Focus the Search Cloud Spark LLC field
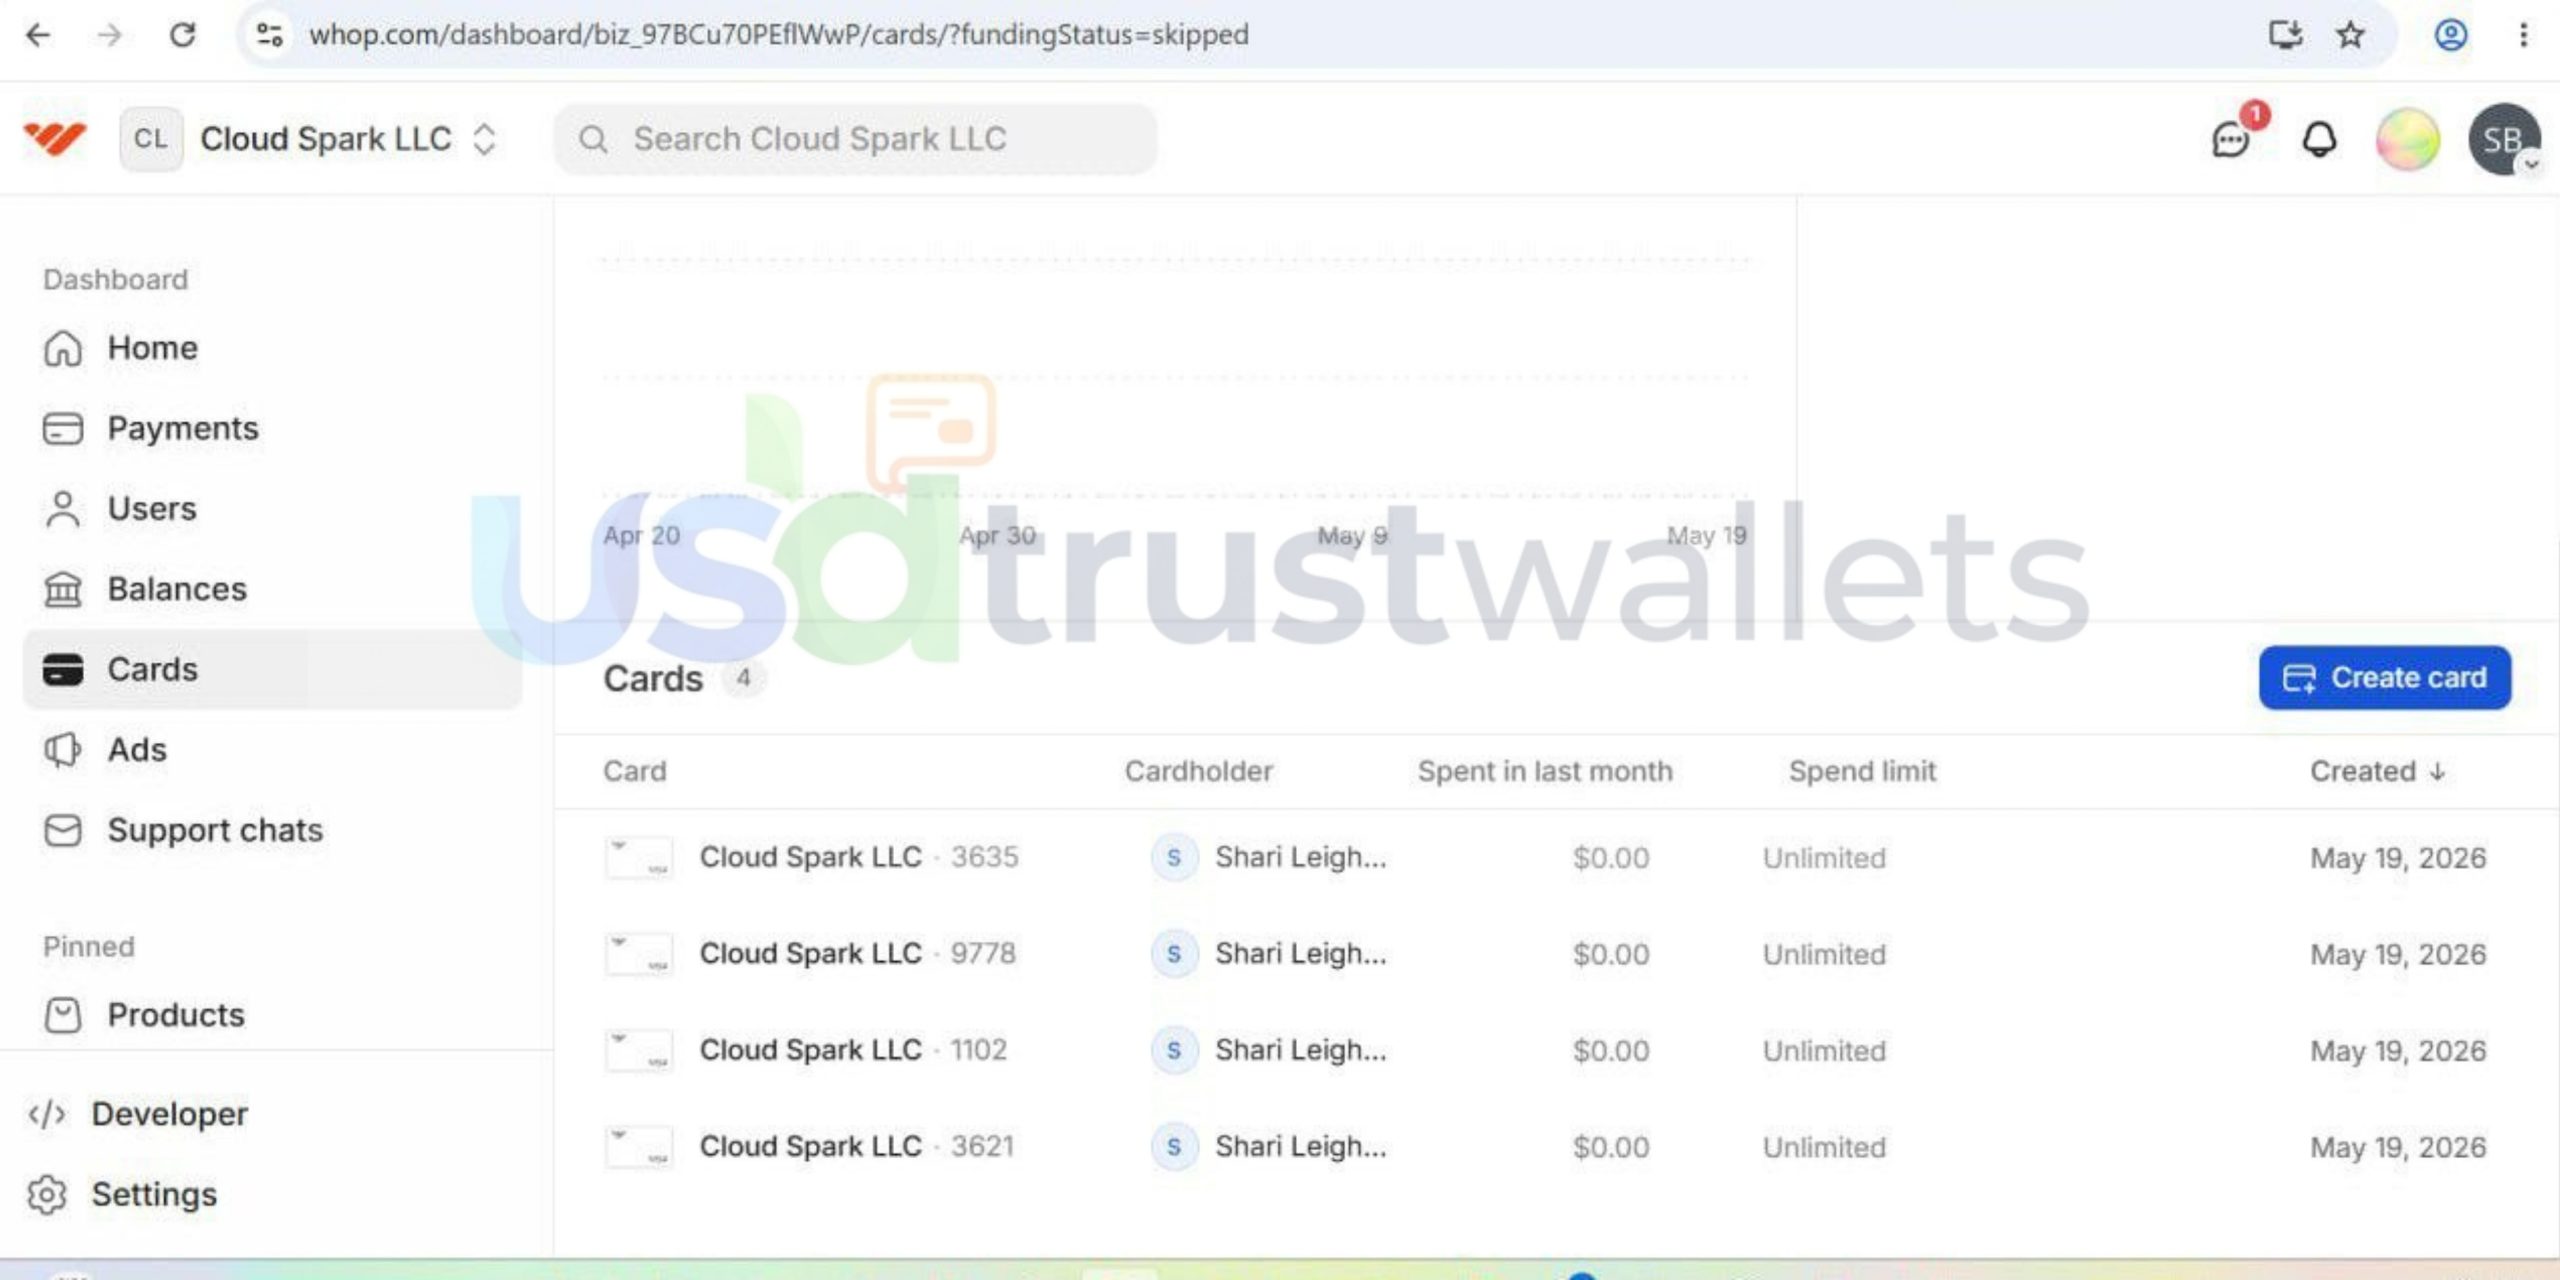Screen dimensions: 2560x1280 click(x=856, y=139)
